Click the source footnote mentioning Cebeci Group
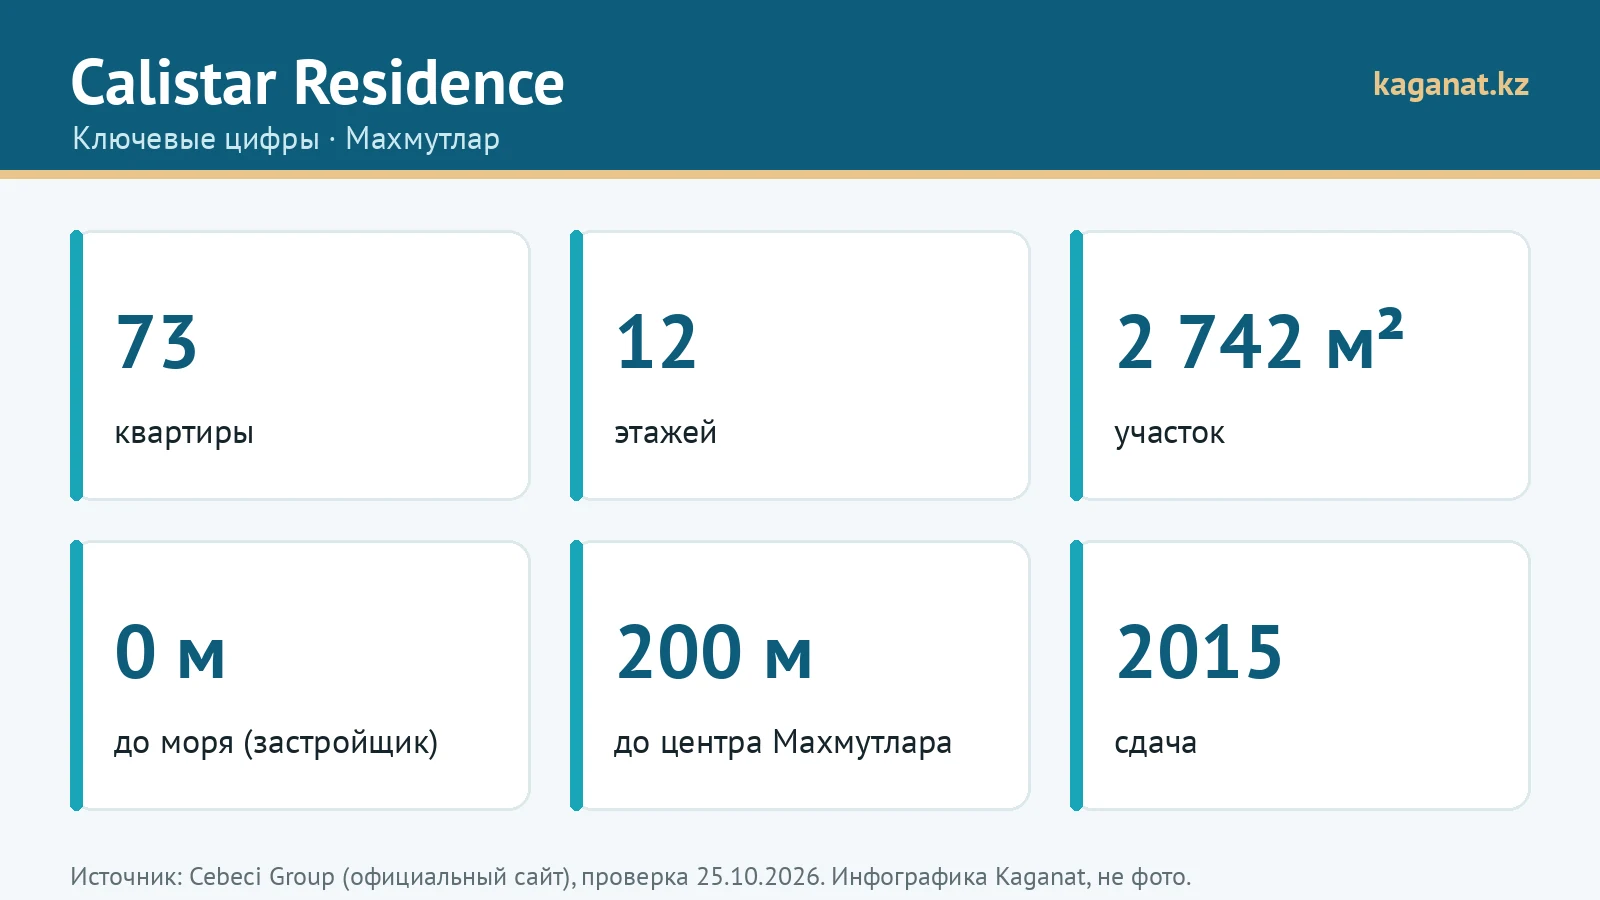Image resolution: width=1600 pixels, height=900 pixels. tap(631, 877)
